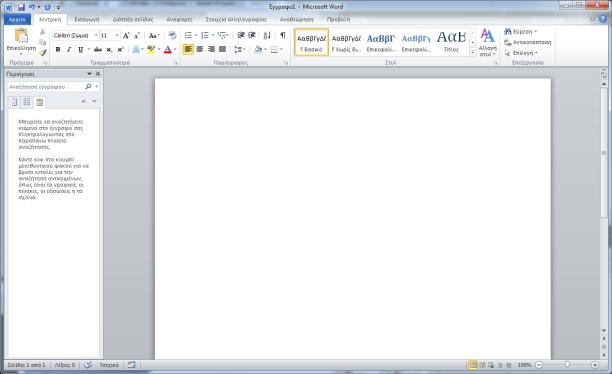This screenshot has height=374, width=612.
Task: Click the word count Λέξεις: 0
Action: coord(65,365)
